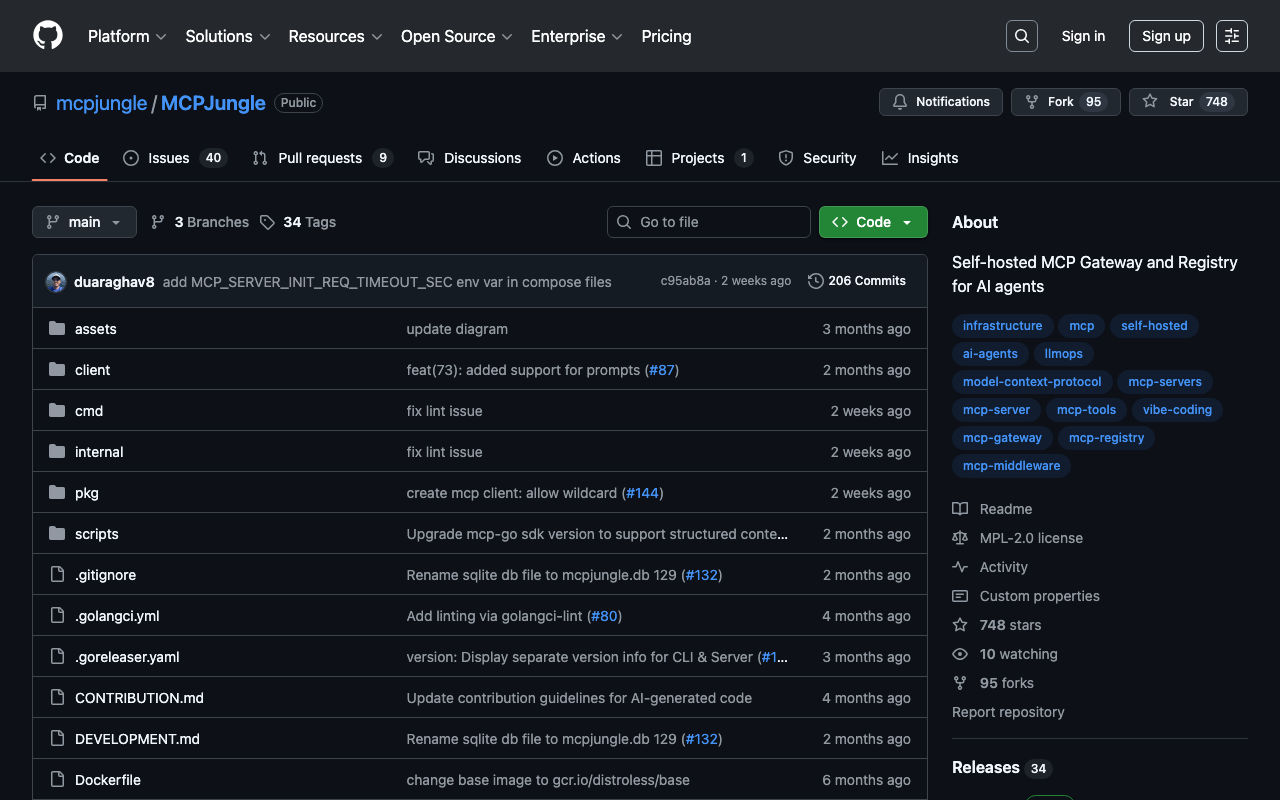
Task: Select the mcp-gateway topic tag
Action: (x=1002, y=438)
